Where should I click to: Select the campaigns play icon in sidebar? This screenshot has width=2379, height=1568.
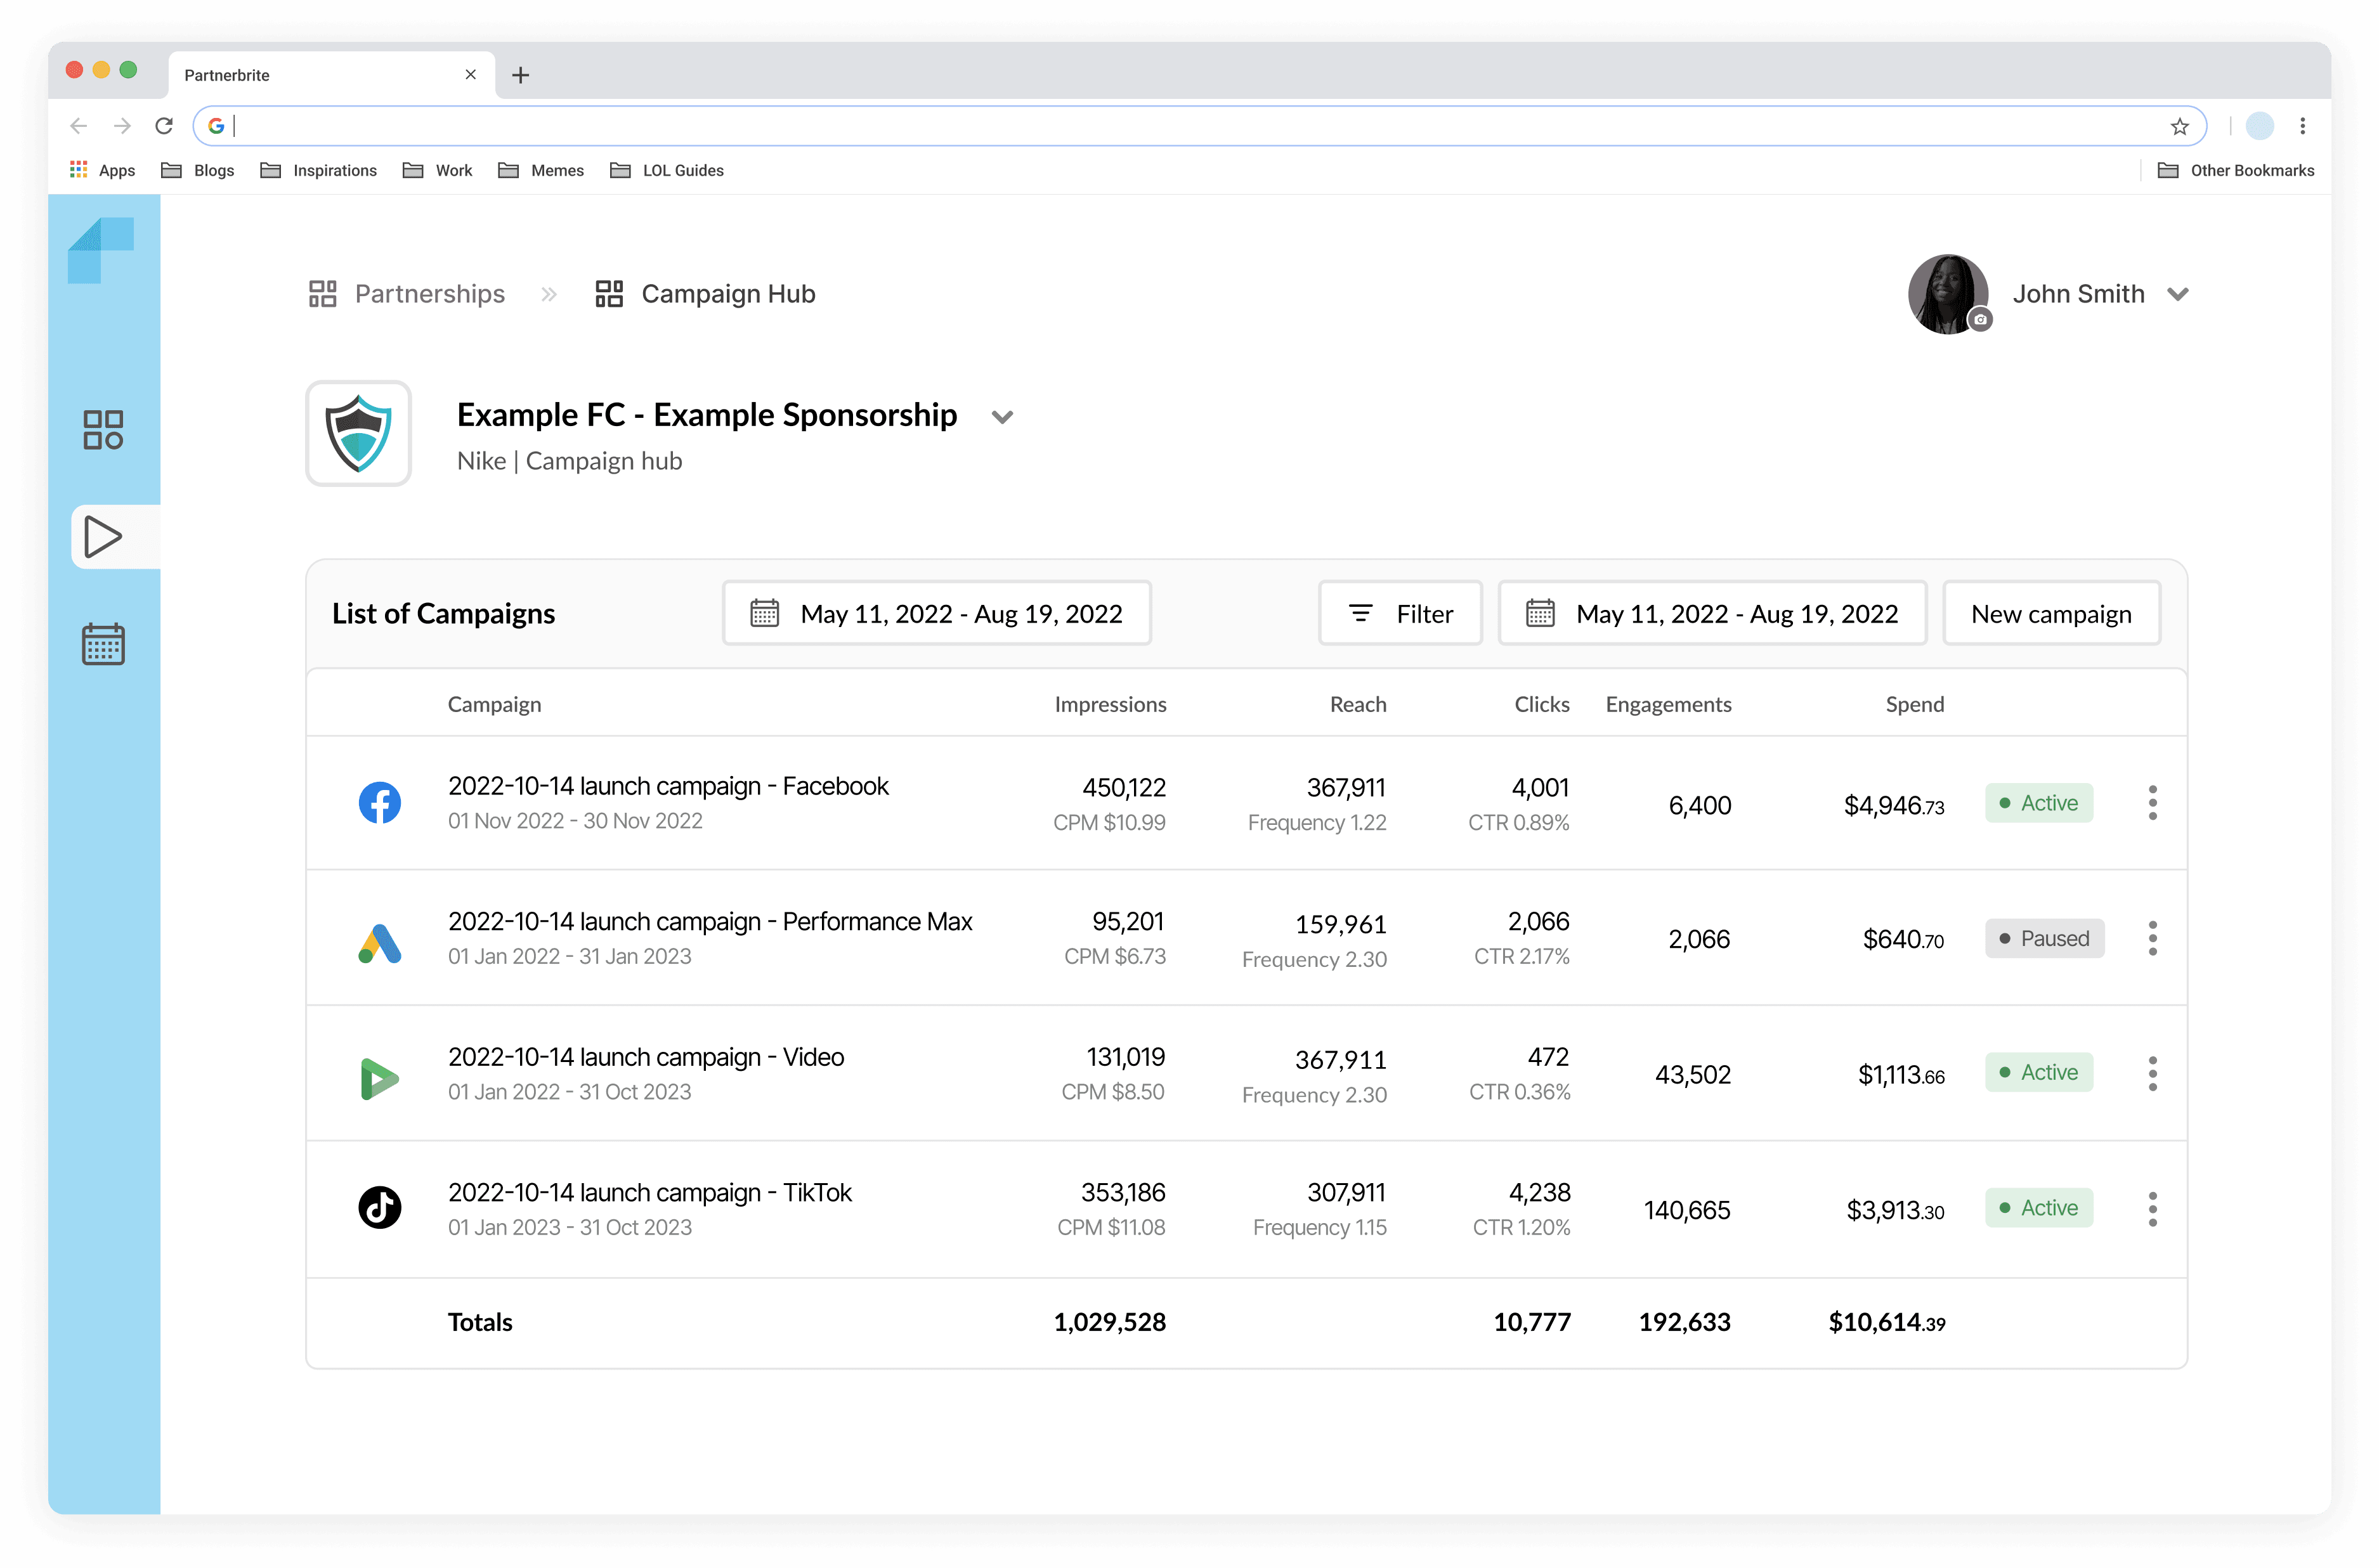[103, 537]
